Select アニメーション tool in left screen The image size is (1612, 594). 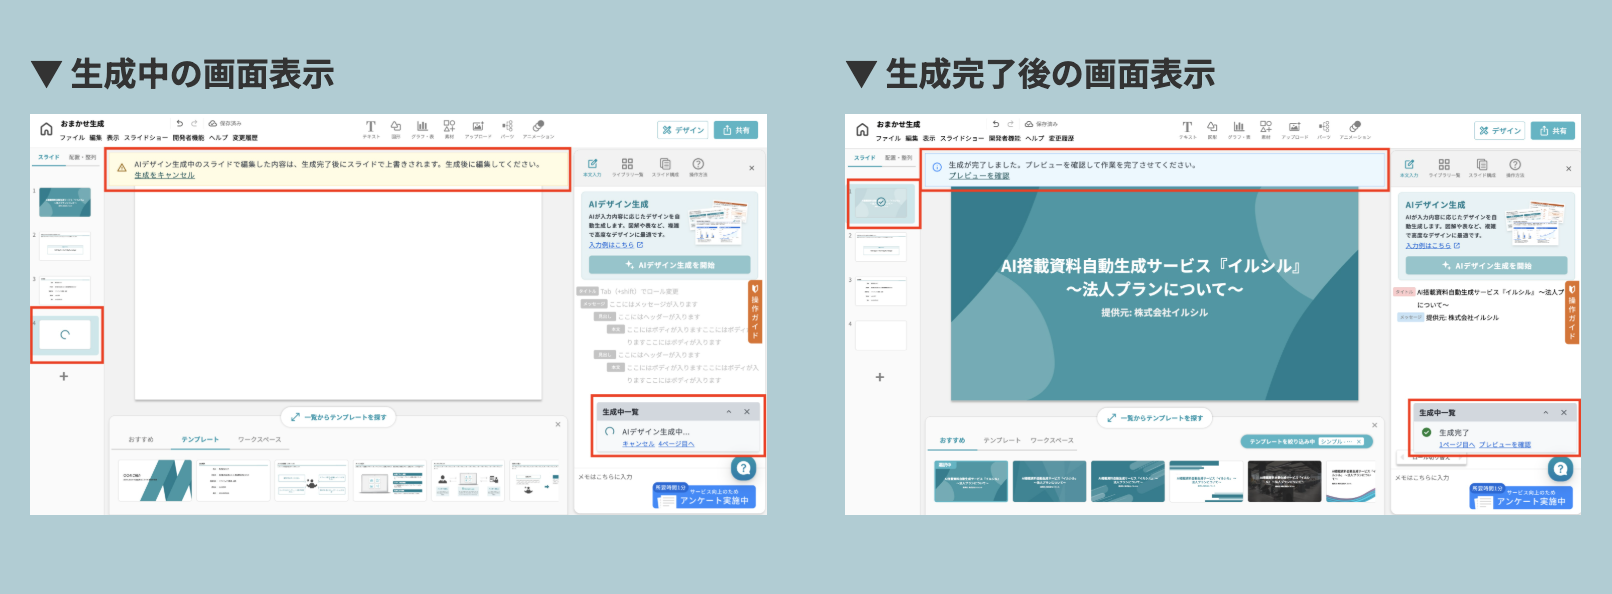coord(538,130)
